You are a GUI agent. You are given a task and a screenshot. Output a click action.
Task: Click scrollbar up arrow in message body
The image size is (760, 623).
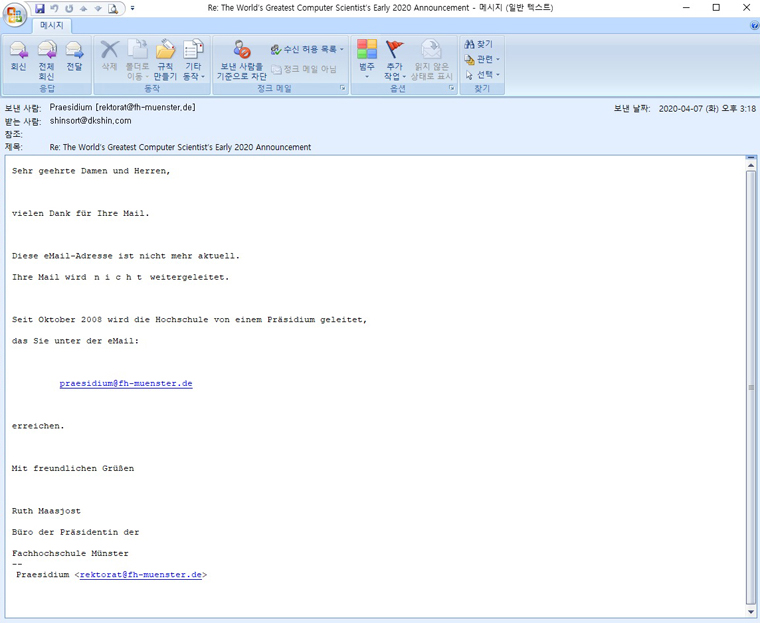(751, 165)
